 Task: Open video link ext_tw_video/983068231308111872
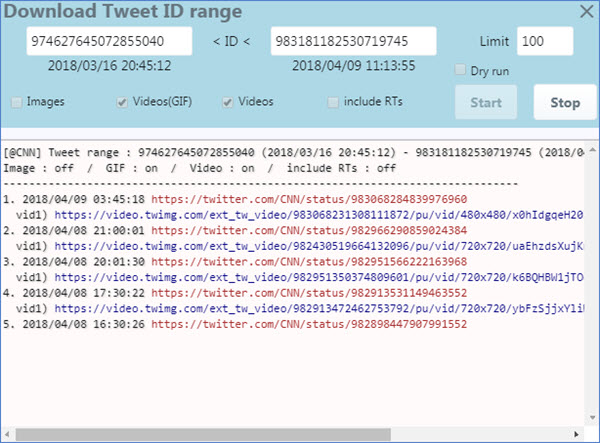(319, 215)
